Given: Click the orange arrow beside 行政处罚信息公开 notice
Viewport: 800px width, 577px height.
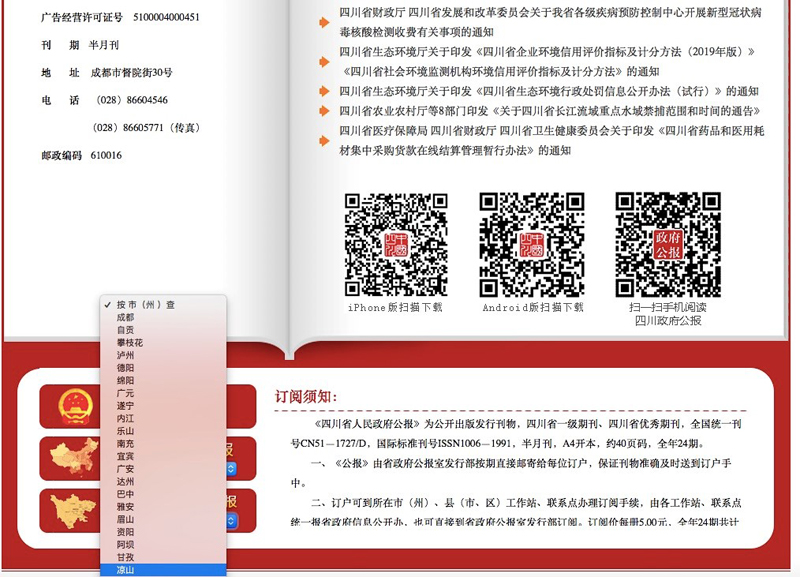Looking at the screenshot, I should click(x=324, y=91).
